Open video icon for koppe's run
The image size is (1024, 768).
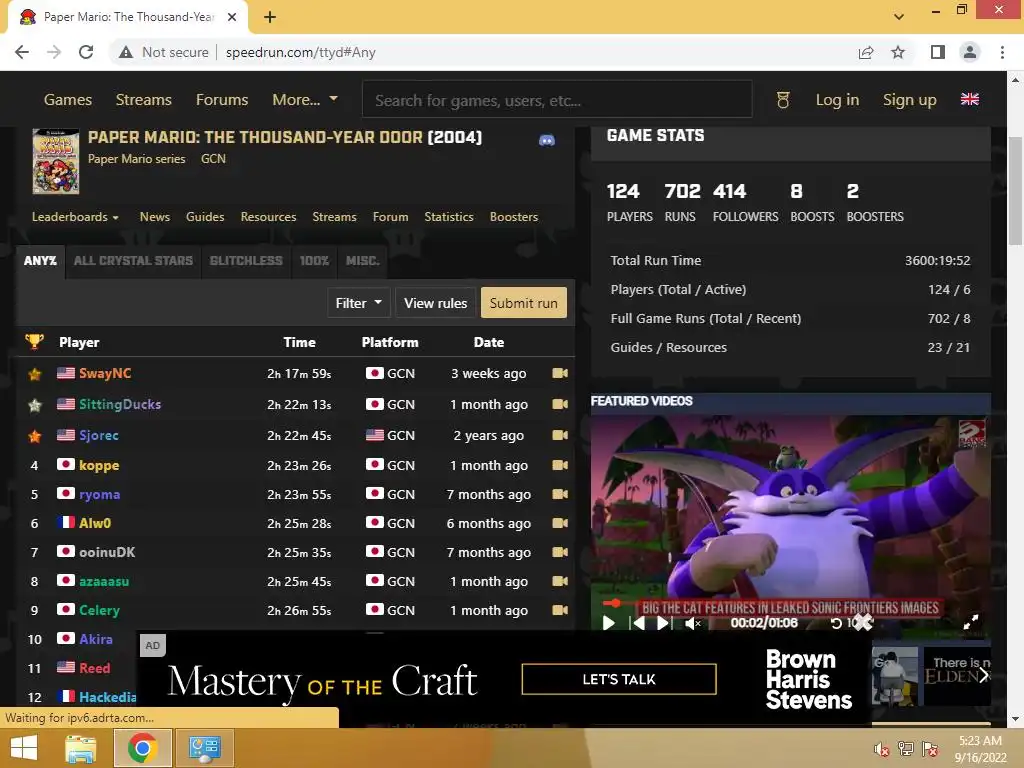[560, 465]
